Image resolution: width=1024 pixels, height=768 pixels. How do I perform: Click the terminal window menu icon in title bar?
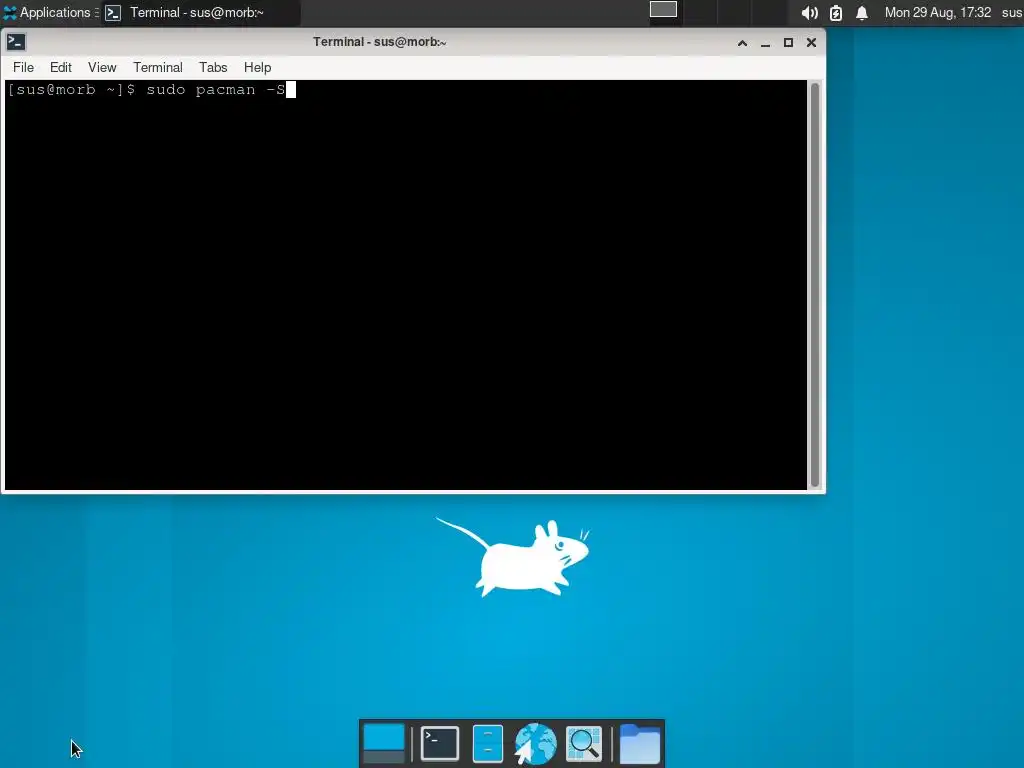point(16,42)
